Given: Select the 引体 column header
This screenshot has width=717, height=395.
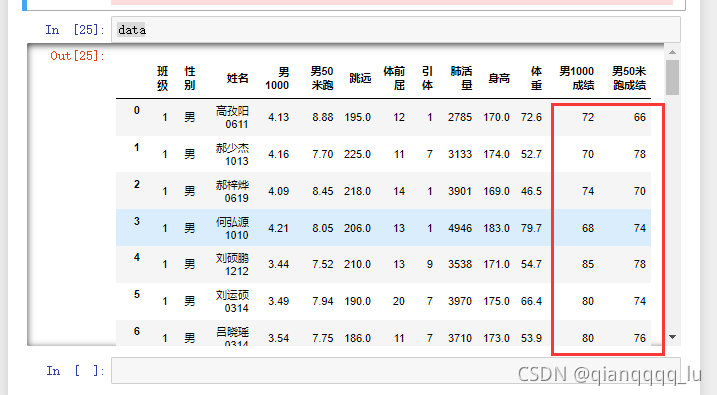Looking at the screenshot, I should click(x=427, y=78).
